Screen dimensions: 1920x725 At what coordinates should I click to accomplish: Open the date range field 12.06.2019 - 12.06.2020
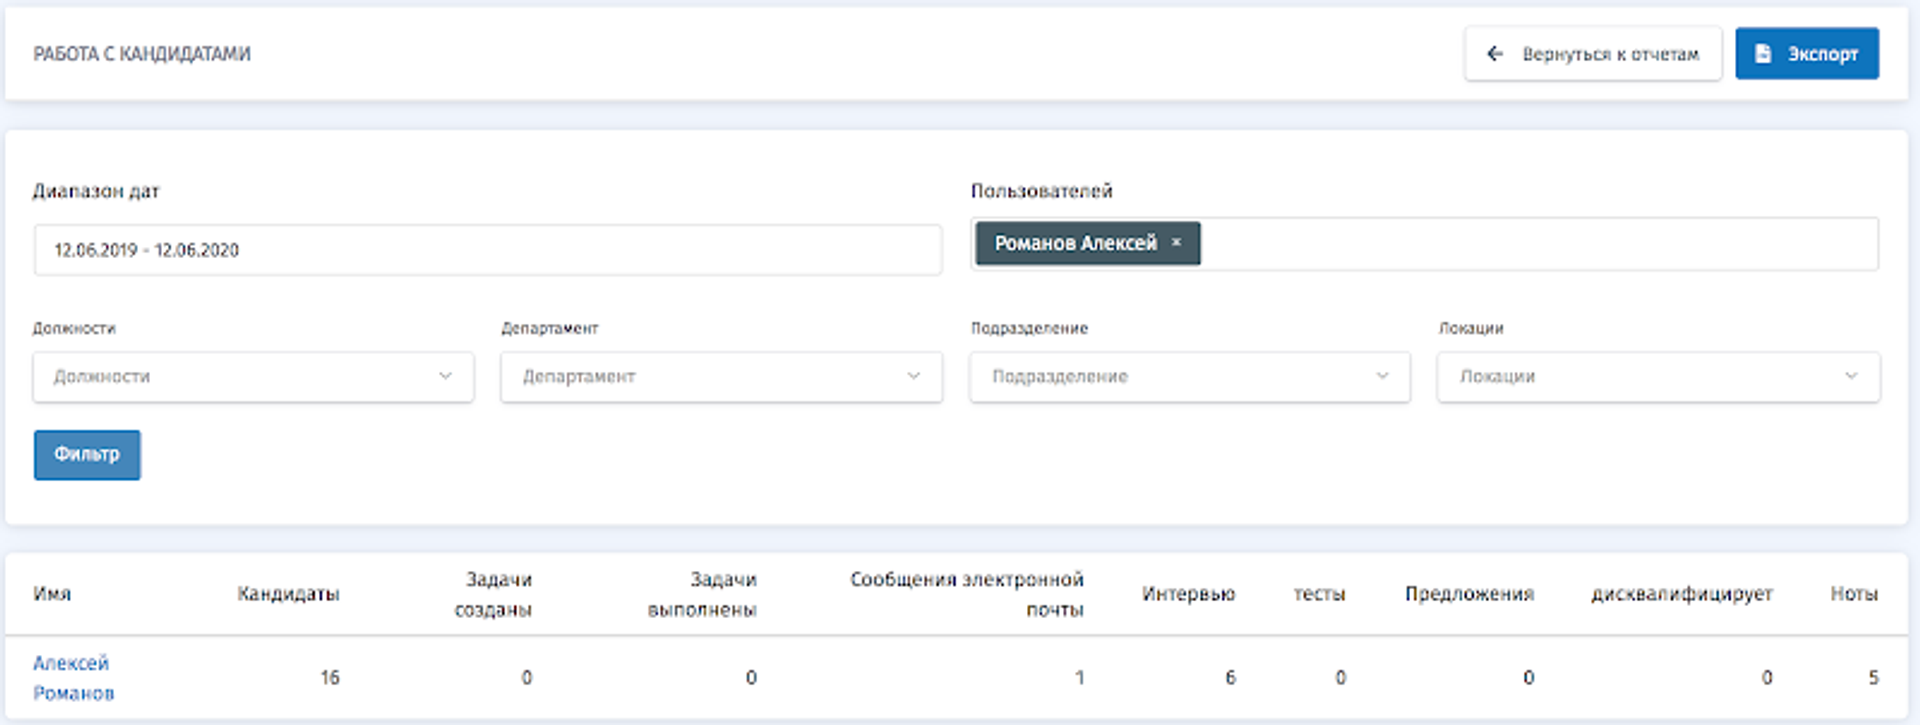pos(488,250)
